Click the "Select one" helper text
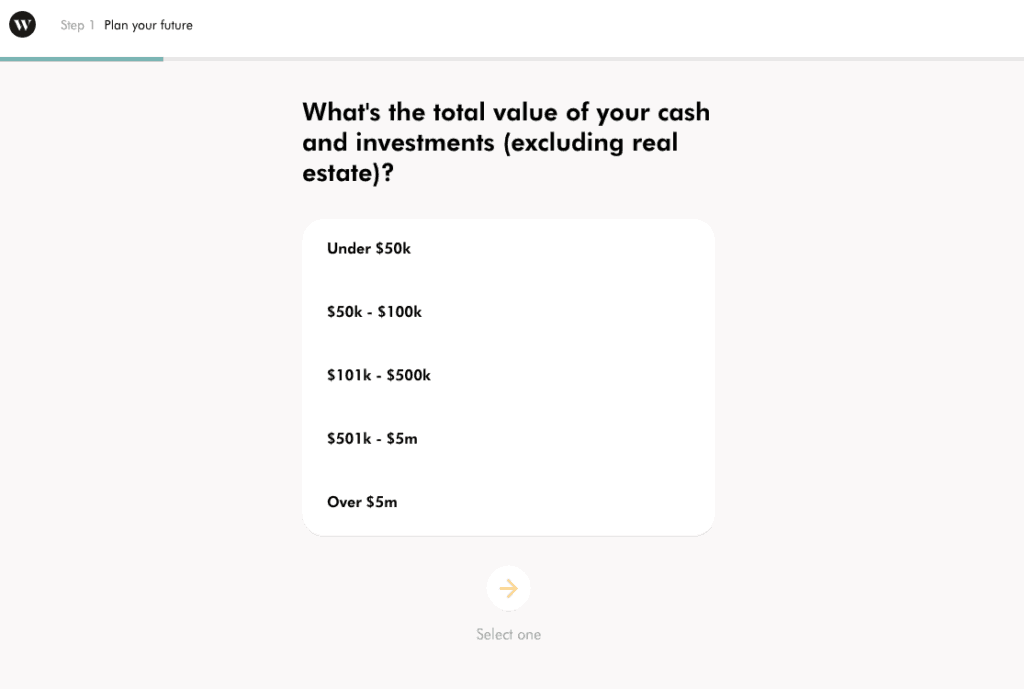This screenshot has height=689, width=1024. [509, 634]
